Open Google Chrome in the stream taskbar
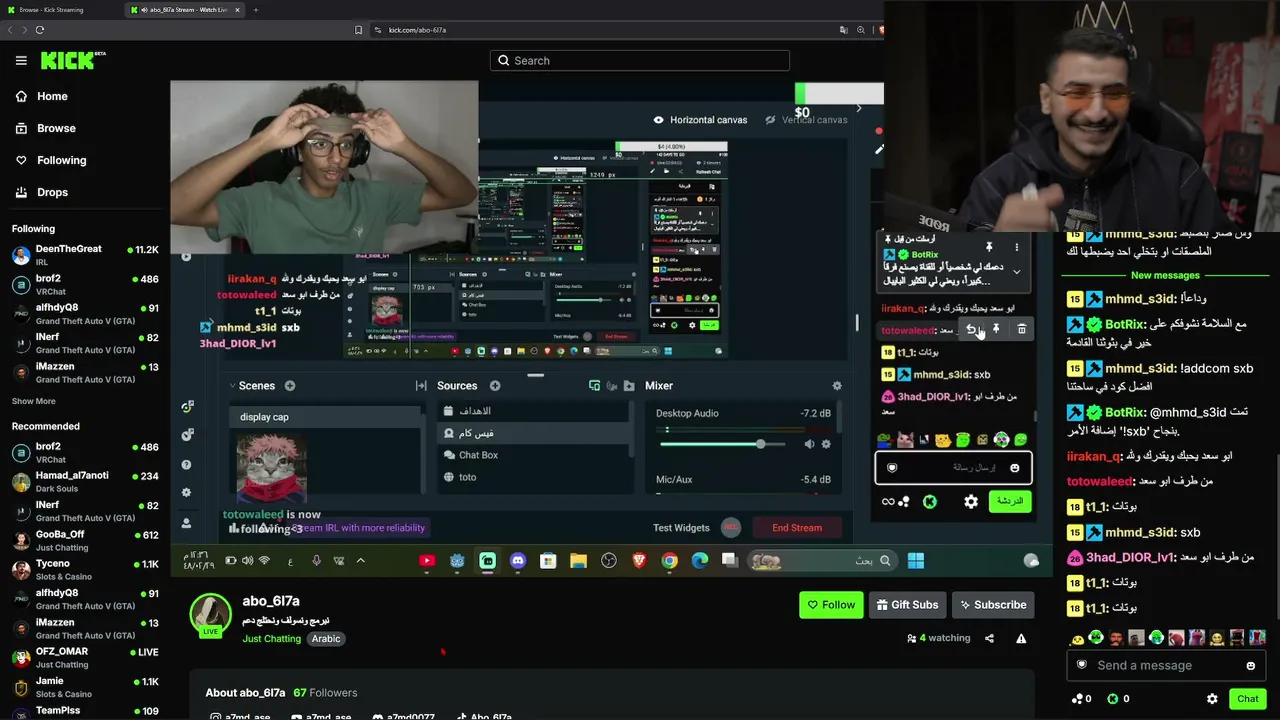This screenshot has width=1280, height=720. (669, 561)
